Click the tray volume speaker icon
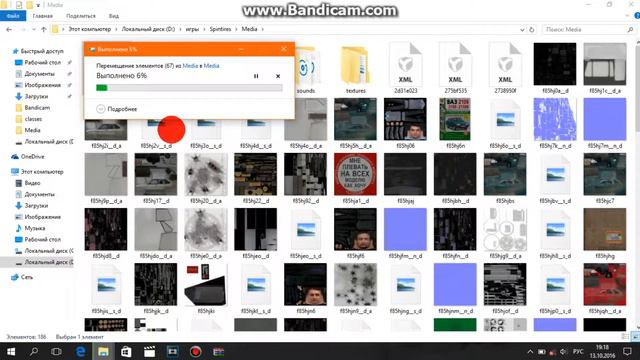Image resolution: width=640 pixels, height=360 pixels. point(564,351)
